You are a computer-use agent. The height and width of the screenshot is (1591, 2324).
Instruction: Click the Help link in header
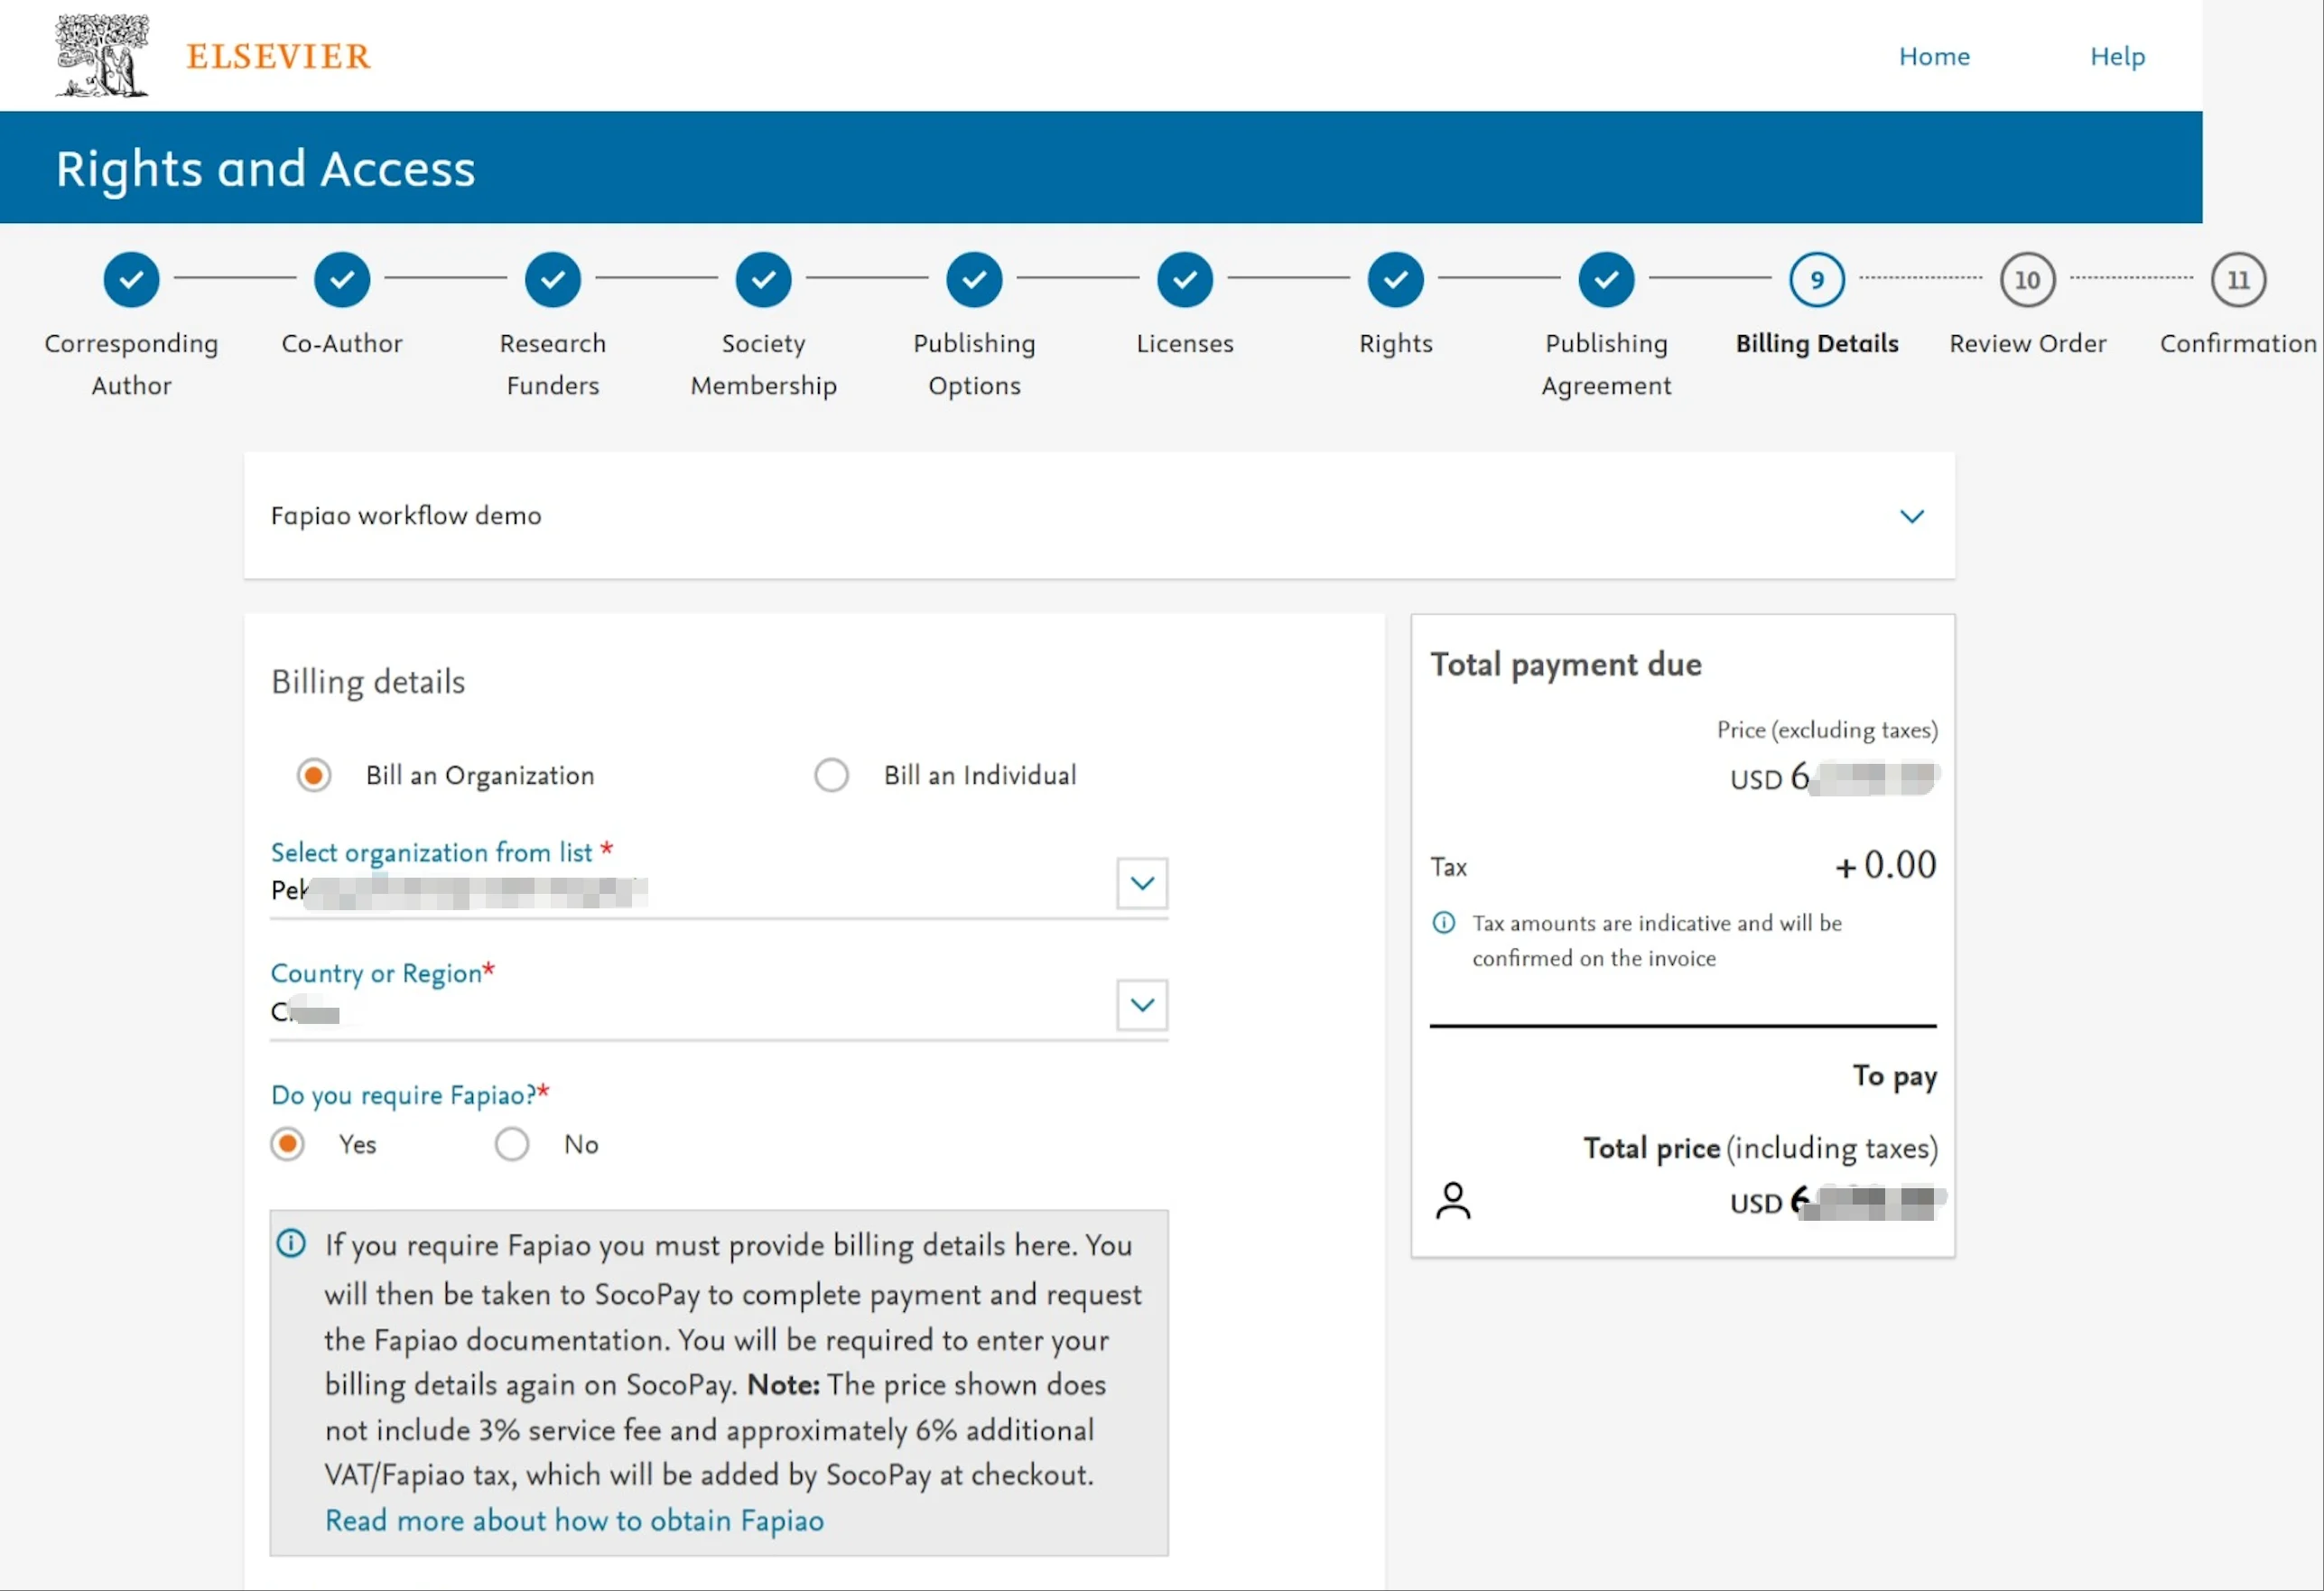[x=2117, y=56]
